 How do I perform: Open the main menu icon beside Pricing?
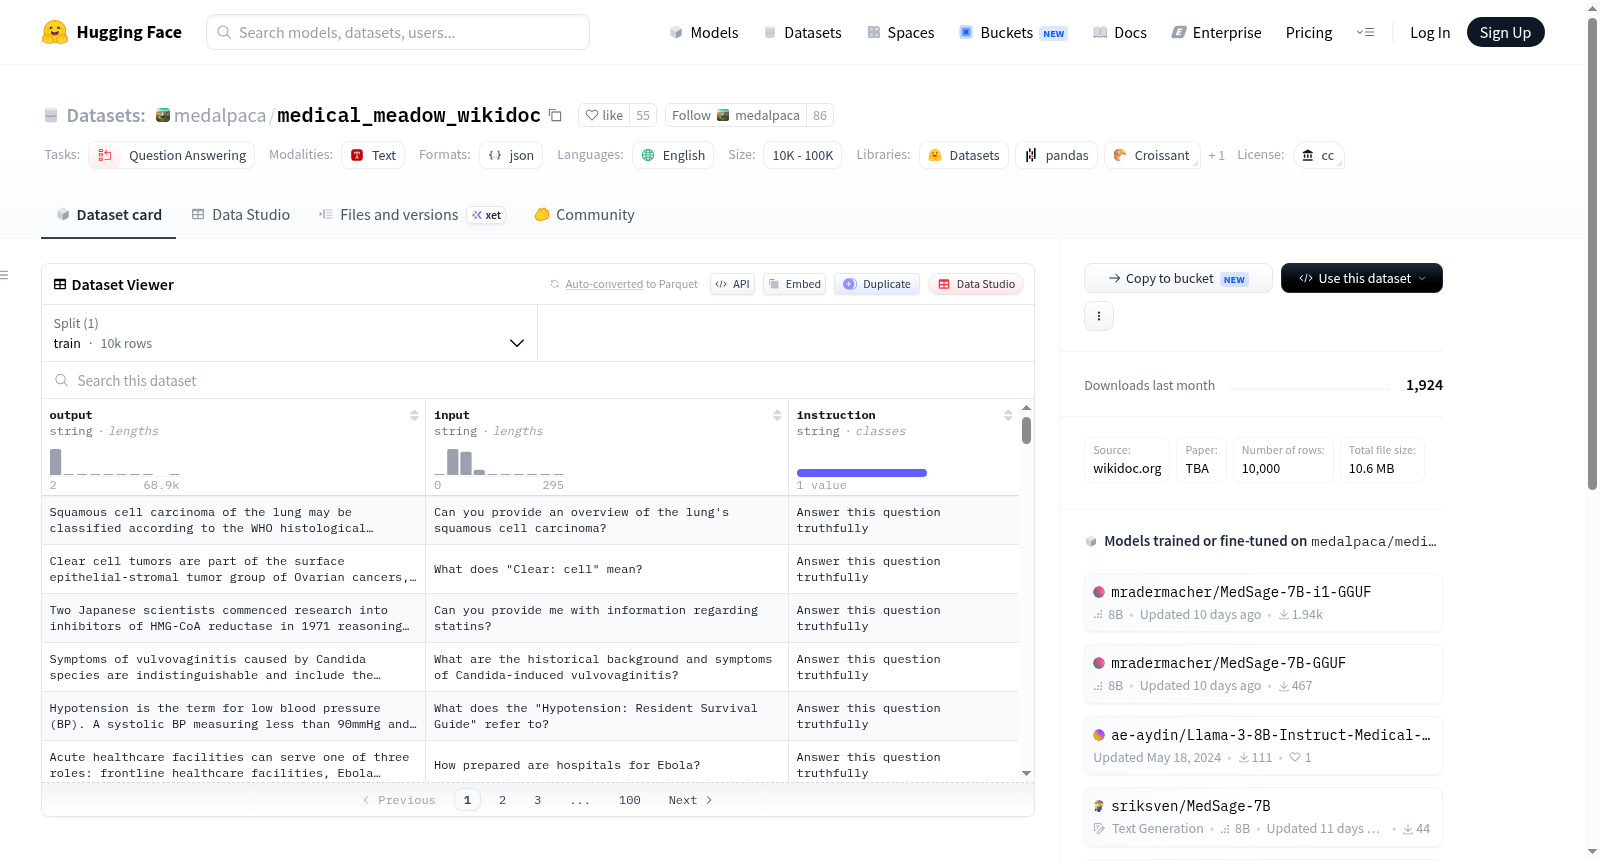[1365, 32]
